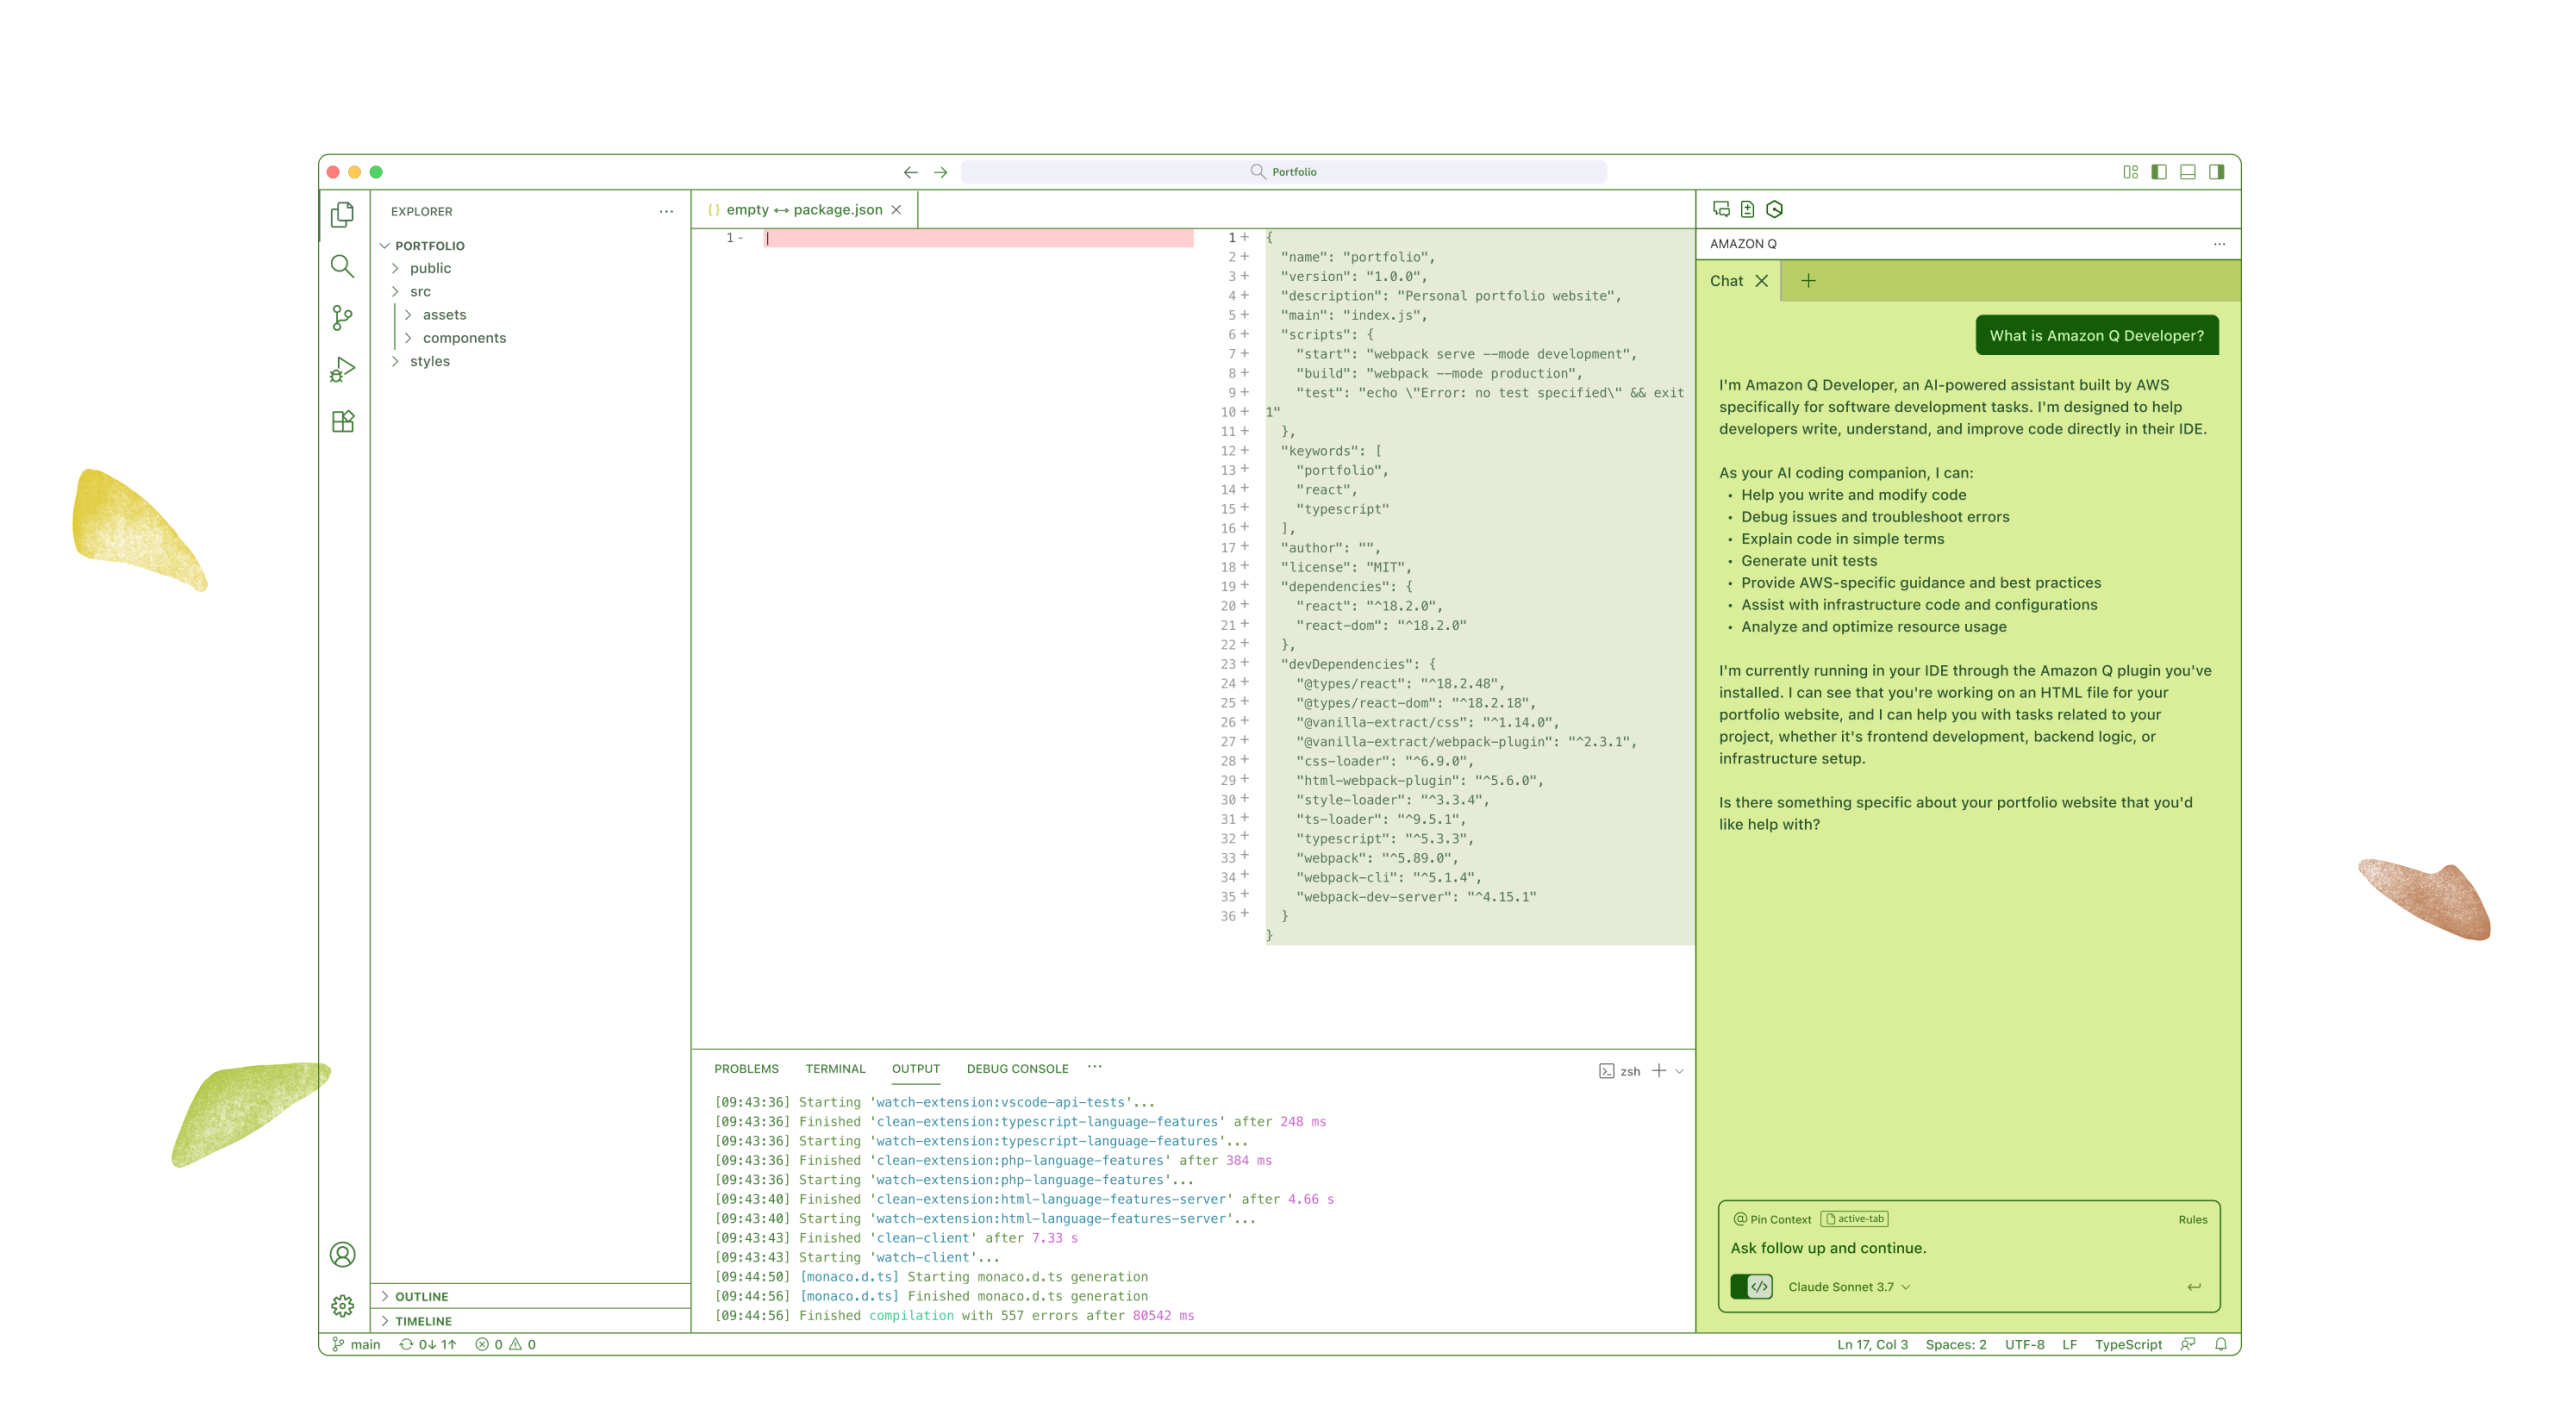Open the Run and Debug view
Image resolution: width=2560 pixels, height=1421 pixels.
pos(342,370)
